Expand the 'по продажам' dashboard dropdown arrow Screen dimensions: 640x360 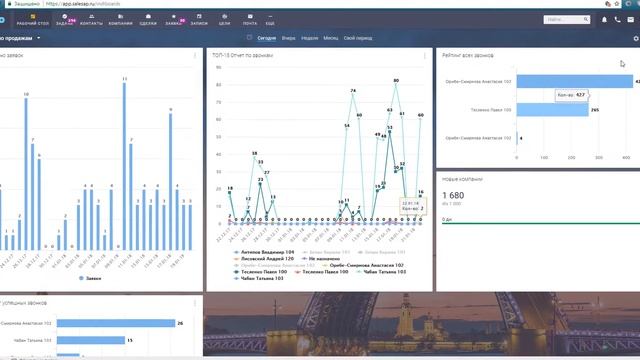coord(39,38)
